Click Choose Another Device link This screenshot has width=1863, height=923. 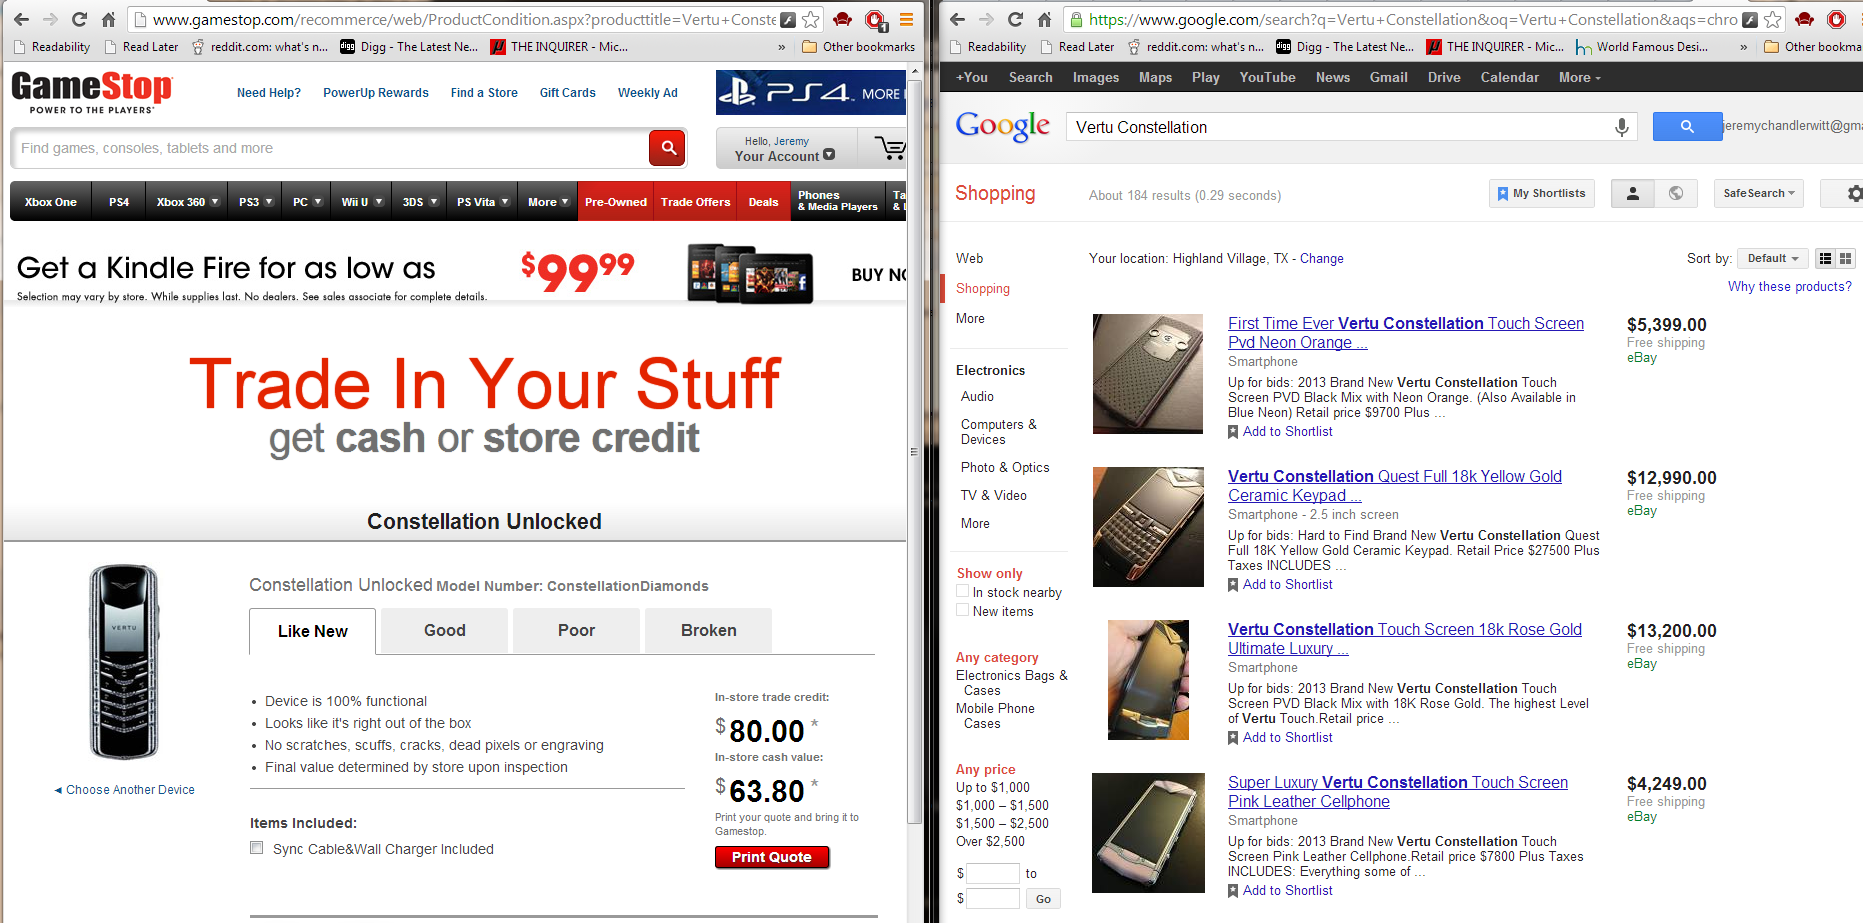tap(124, 789)
